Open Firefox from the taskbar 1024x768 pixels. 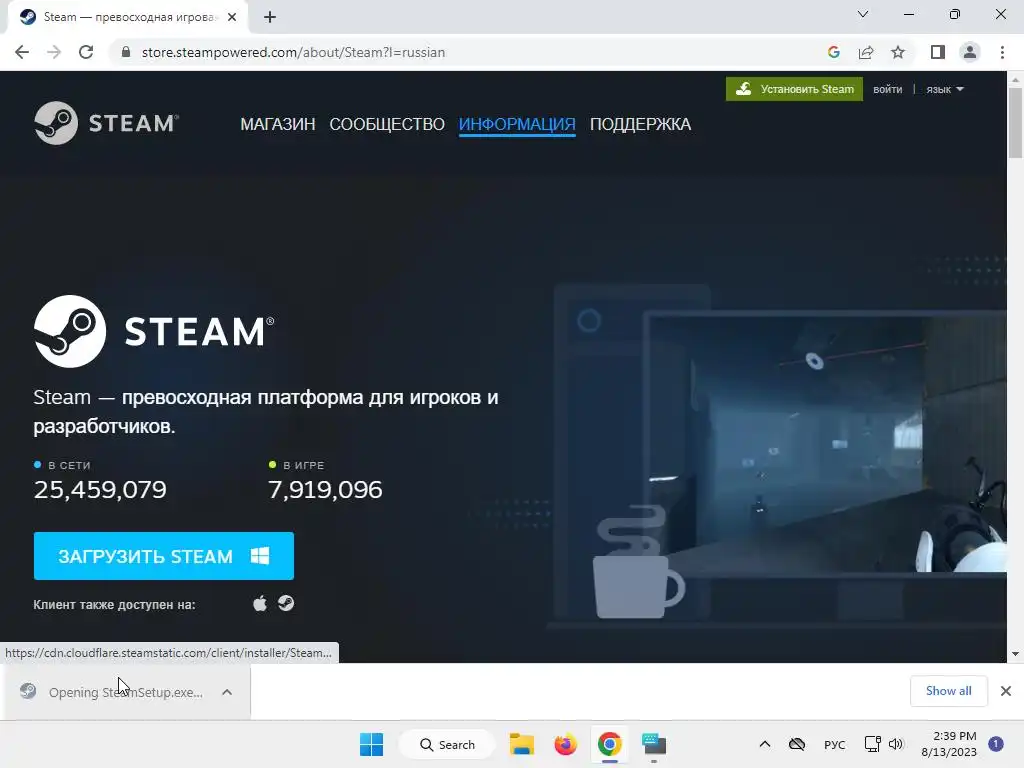click(x=566, y=744)
